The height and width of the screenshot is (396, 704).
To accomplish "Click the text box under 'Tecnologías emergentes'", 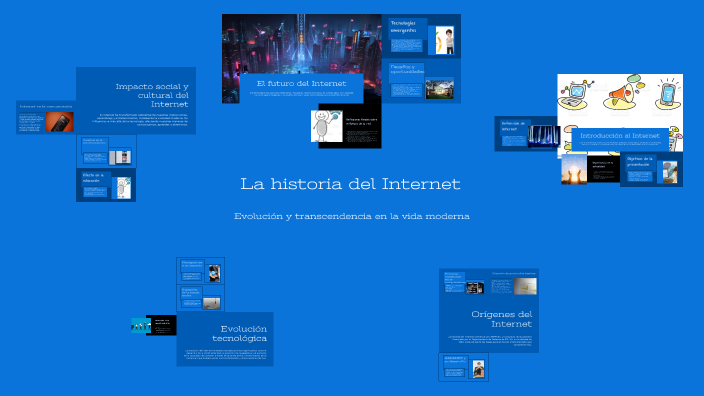I will click(x=406, y=45).
